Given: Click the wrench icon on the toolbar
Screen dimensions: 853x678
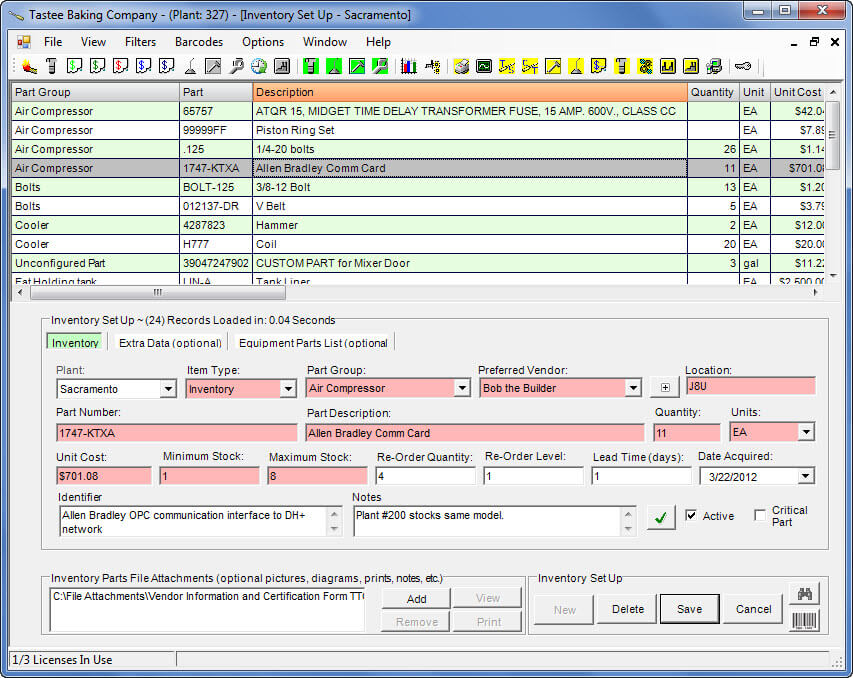Looking at the screenshot, I should pos(234,68).
